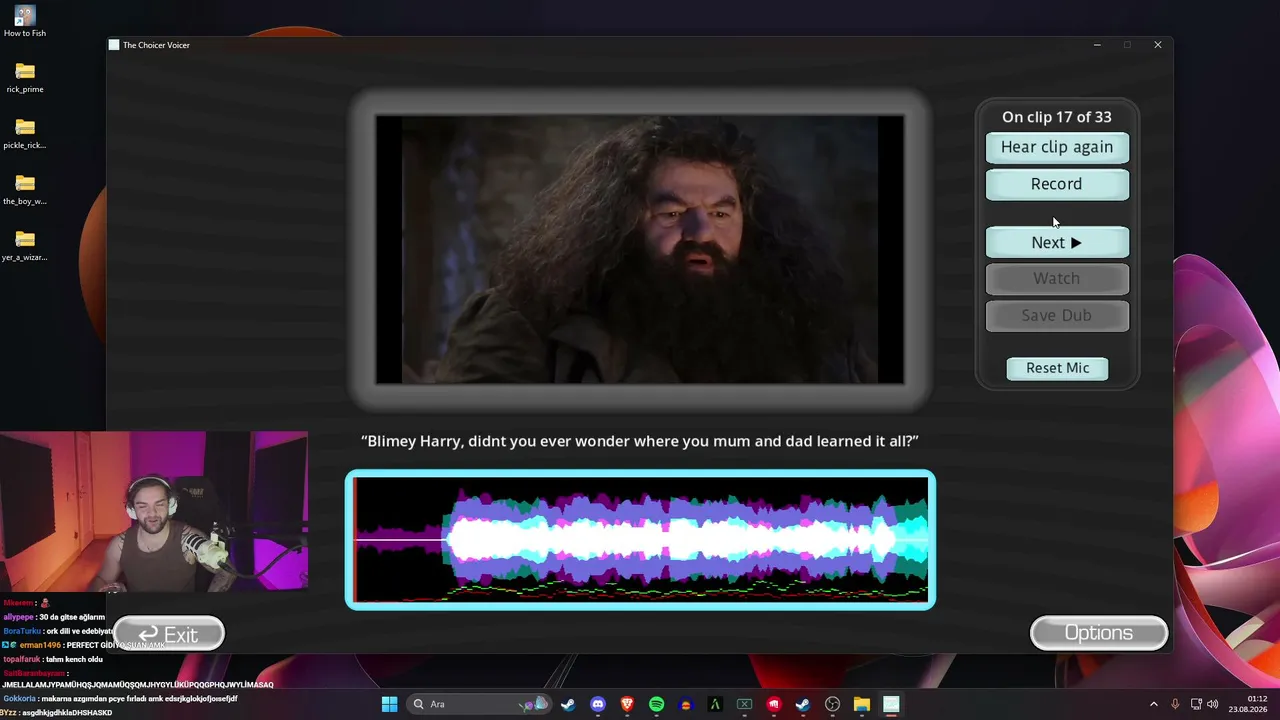This screenshot has width=1280, height=720.
Task: Start recording with the Record button
Action: pos(1057,184)
